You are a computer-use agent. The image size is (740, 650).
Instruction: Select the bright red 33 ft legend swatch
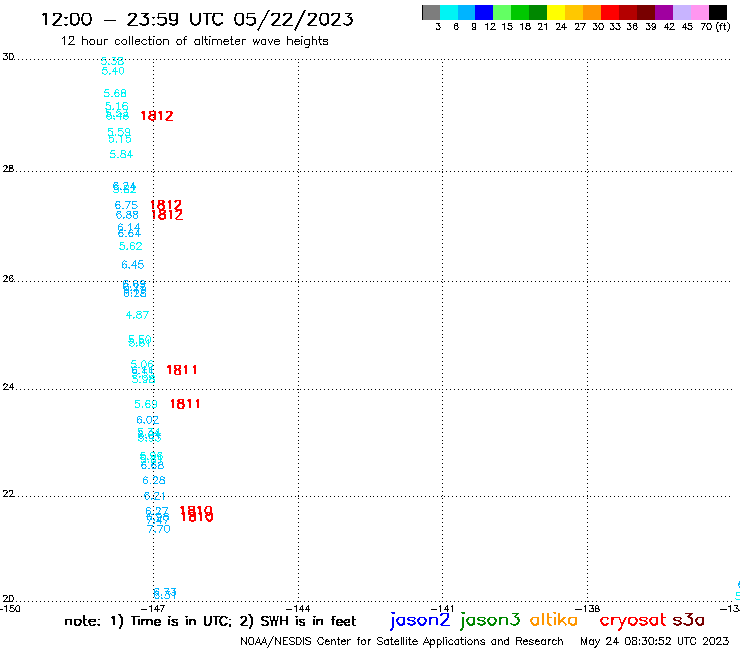[610, 12]
